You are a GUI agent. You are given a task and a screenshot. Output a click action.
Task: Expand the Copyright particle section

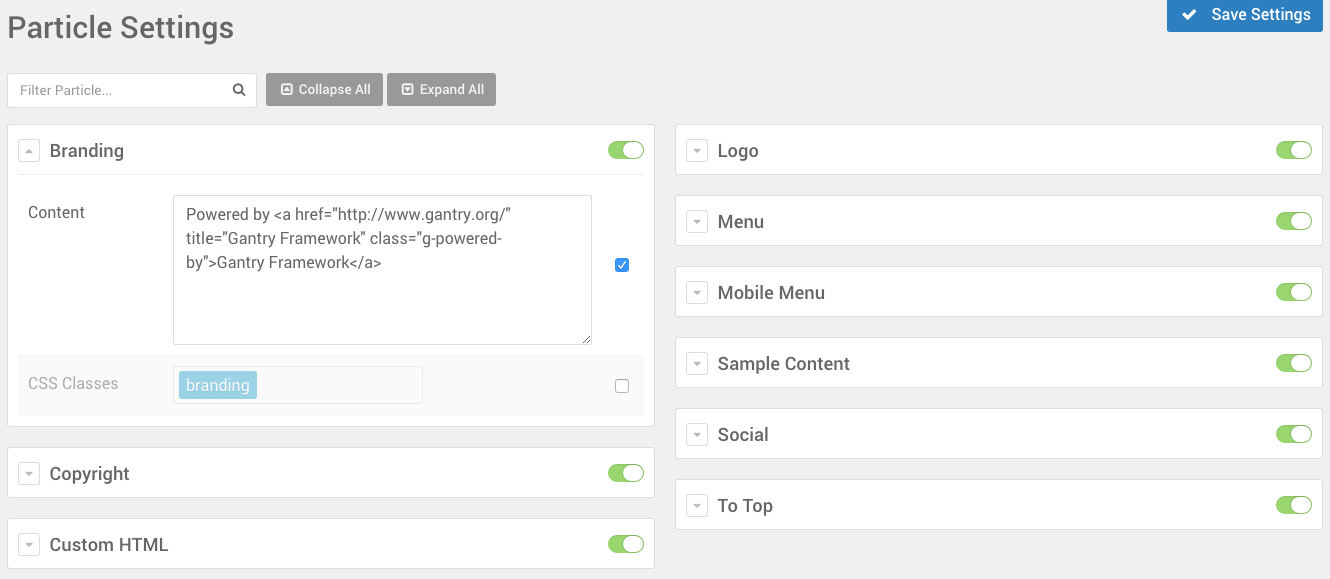[x=29, y=474]
